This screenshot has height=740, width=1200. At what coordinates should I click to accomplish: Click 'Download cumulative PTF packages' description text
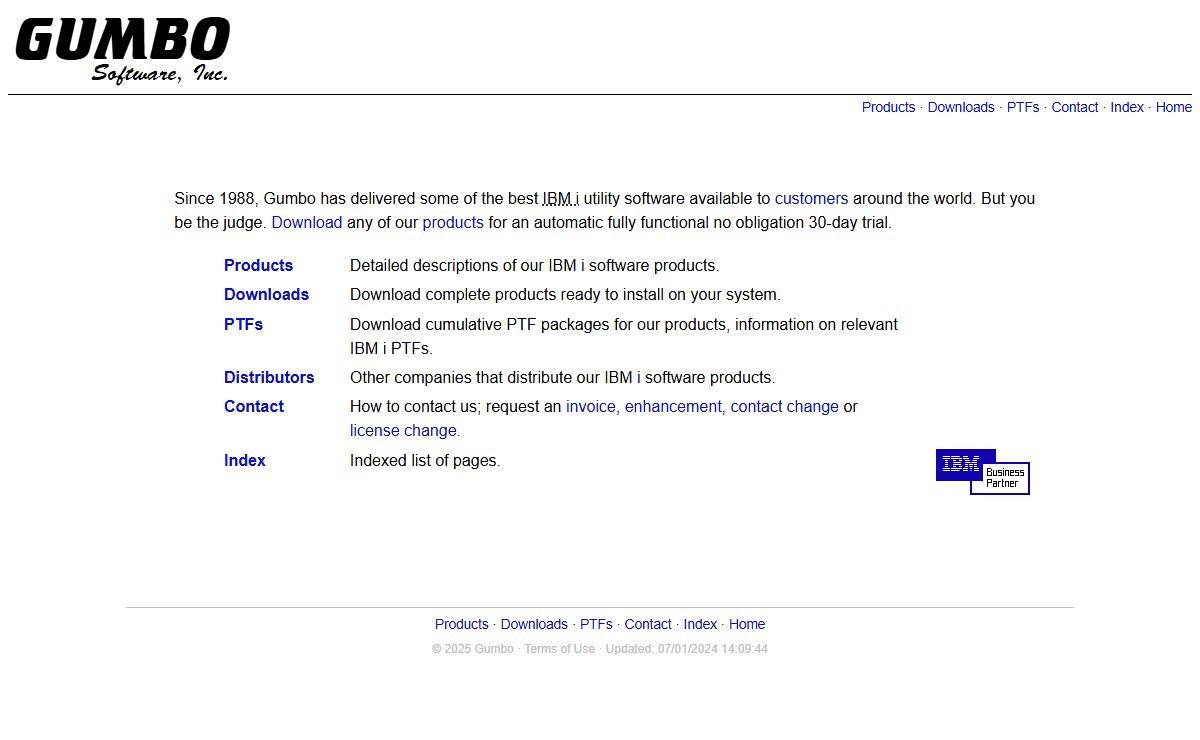click(624, 336)
